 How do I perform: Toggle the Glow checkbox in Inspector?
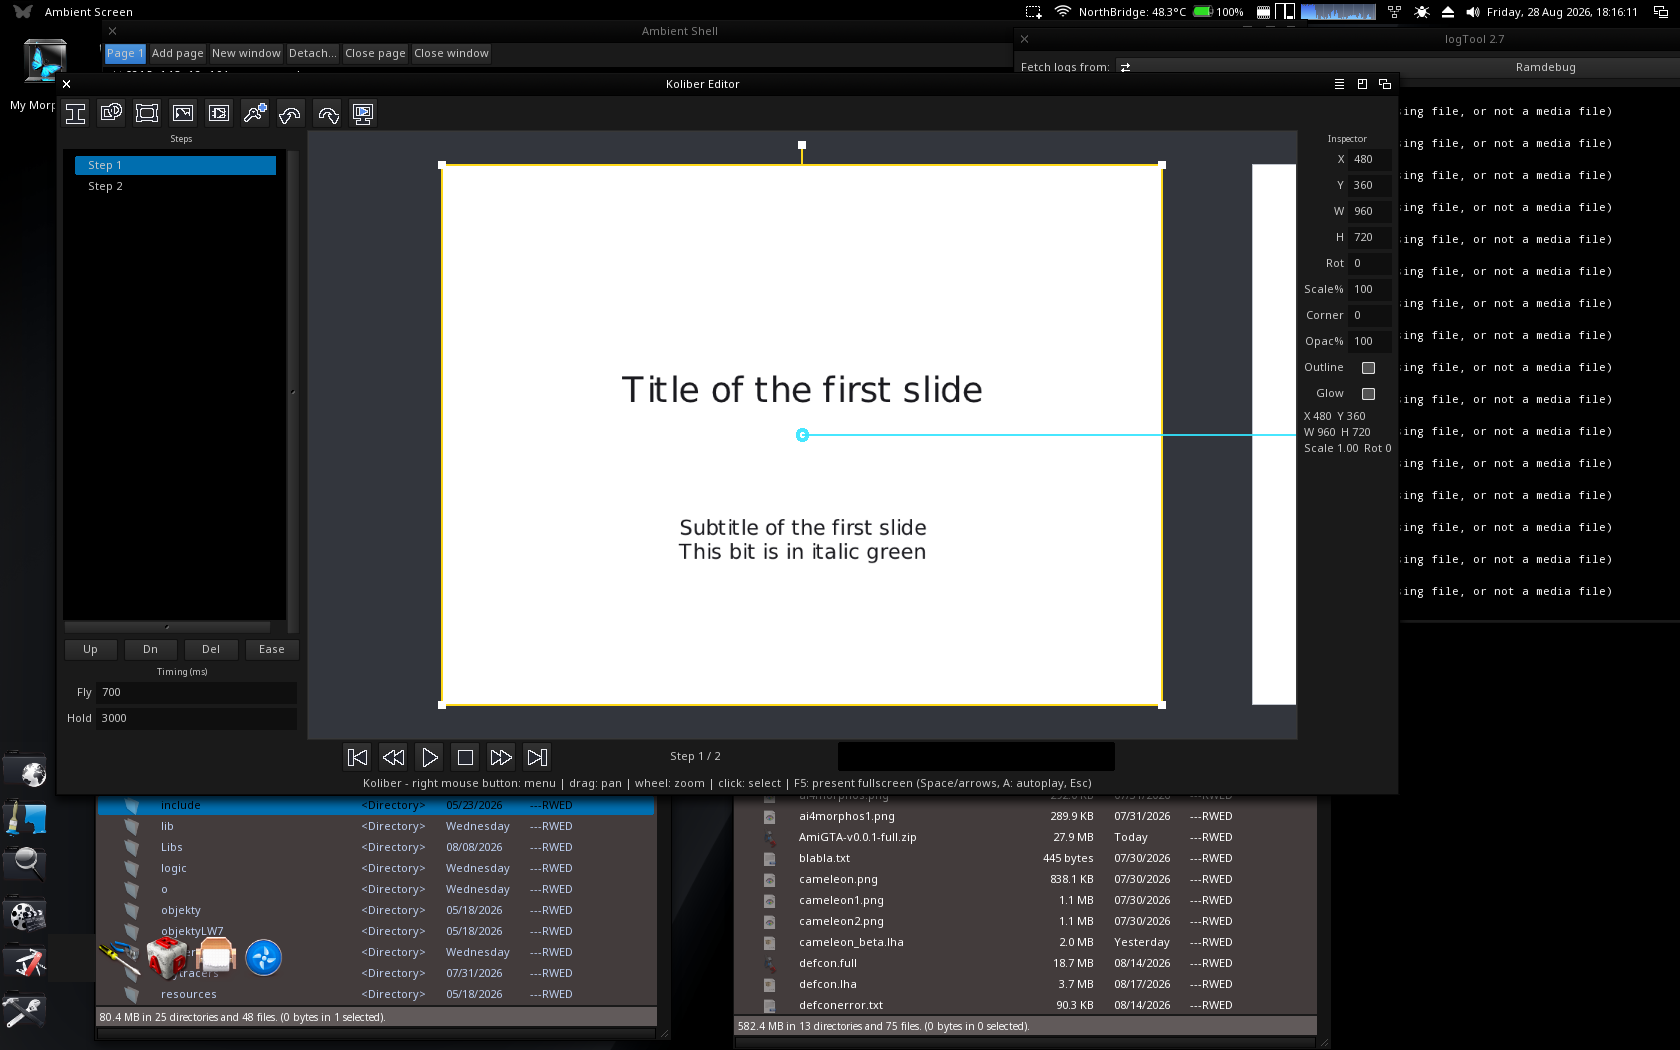coord(1369,394)
